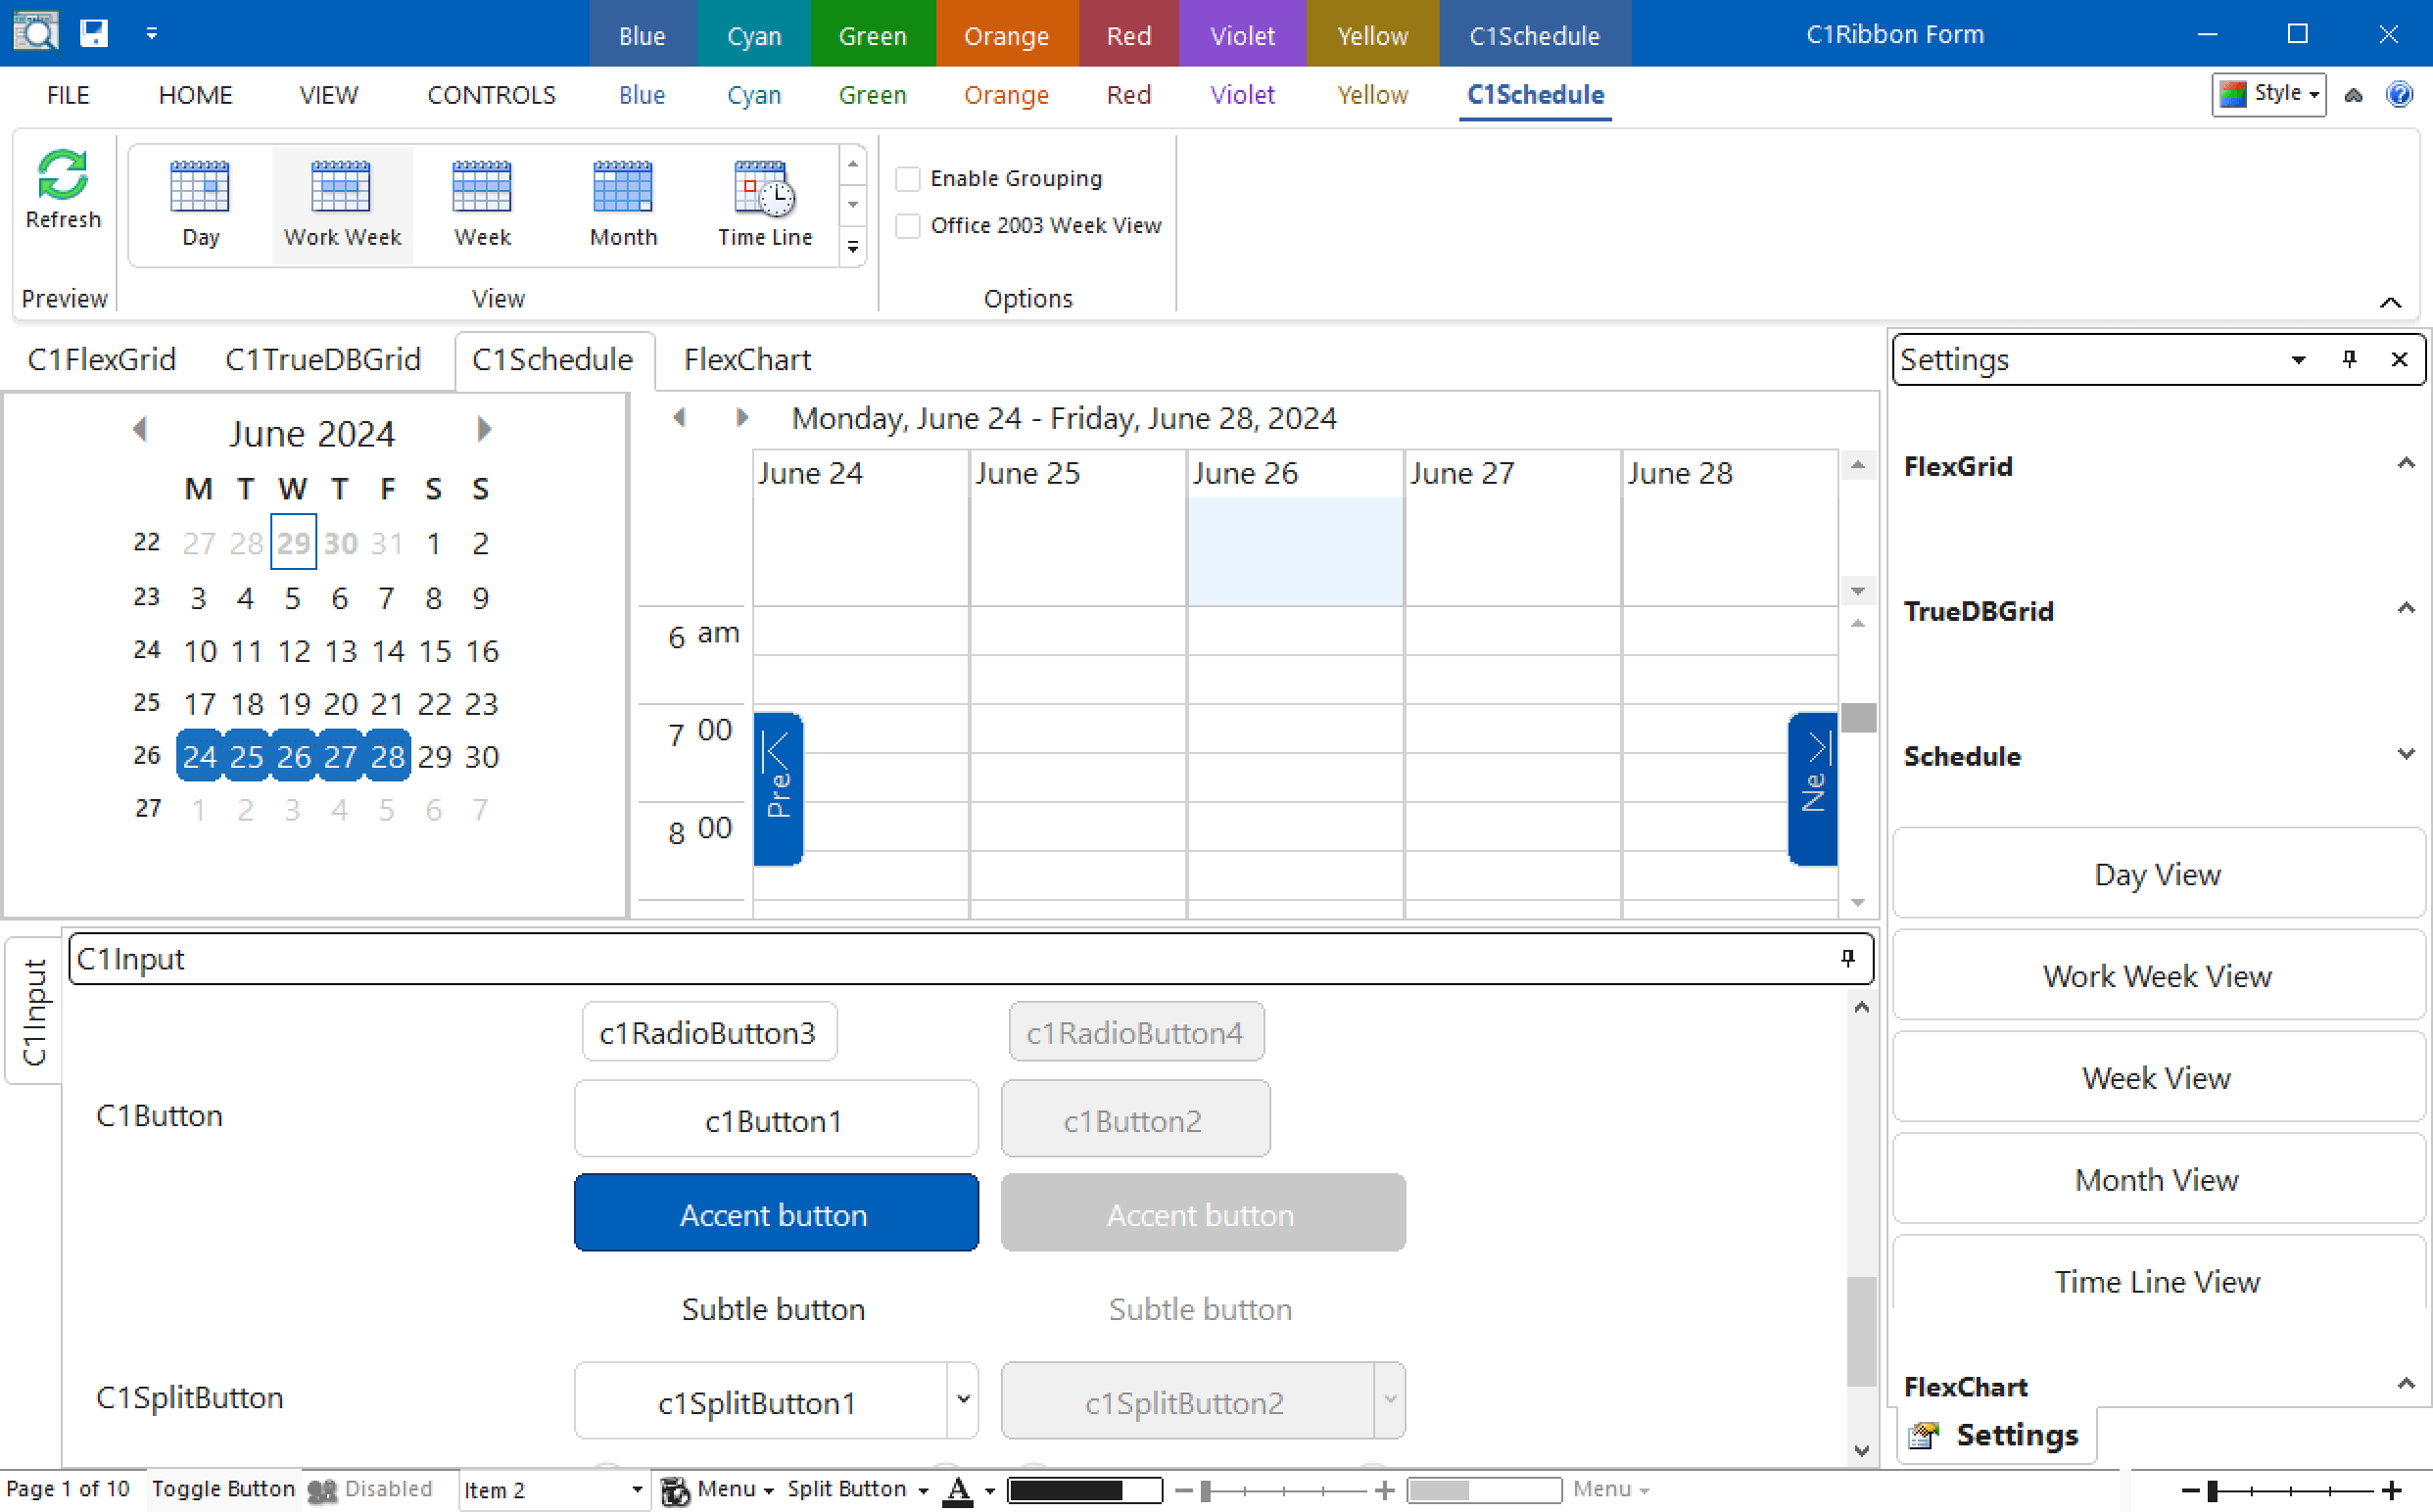
Task: Collapse the Schedule section
Action: 2405,753
